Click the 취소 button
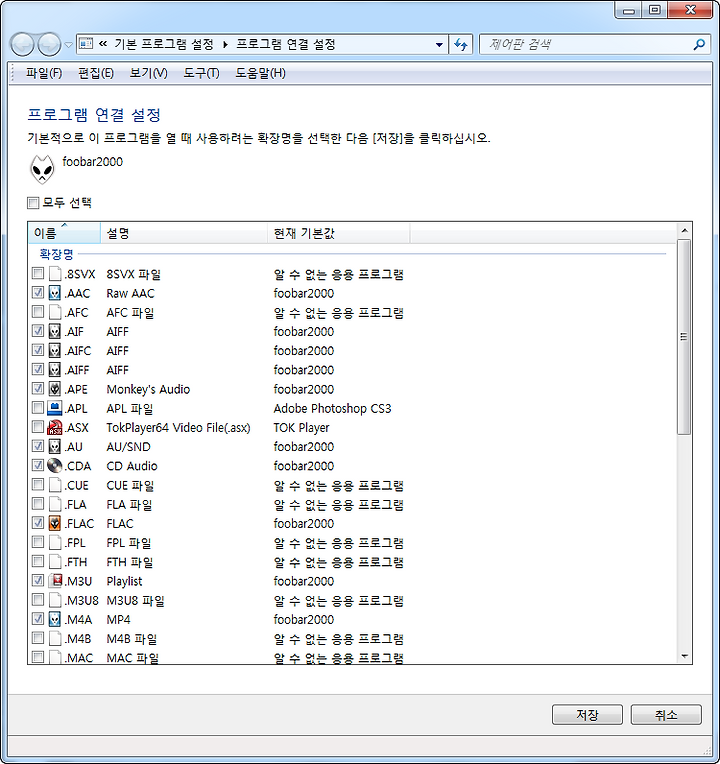Screen dimensions: 720x764 tap(666, 715)
